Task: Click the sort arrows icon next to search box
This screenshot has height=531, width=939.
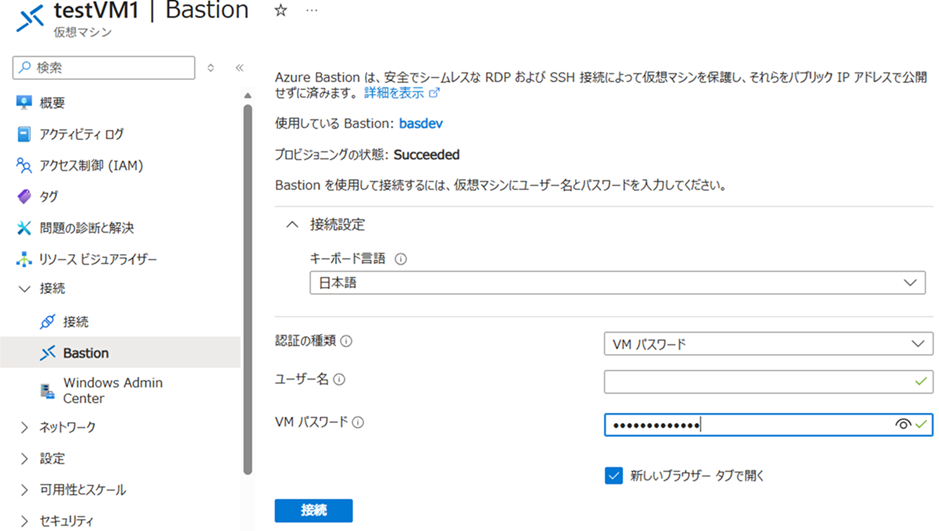Action: (x=210, y=68)
